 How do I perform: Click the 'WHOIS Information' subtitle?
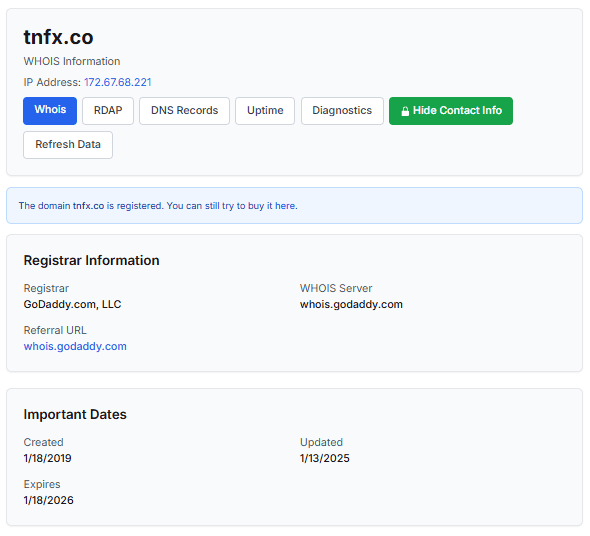click(x=72, y=61)
